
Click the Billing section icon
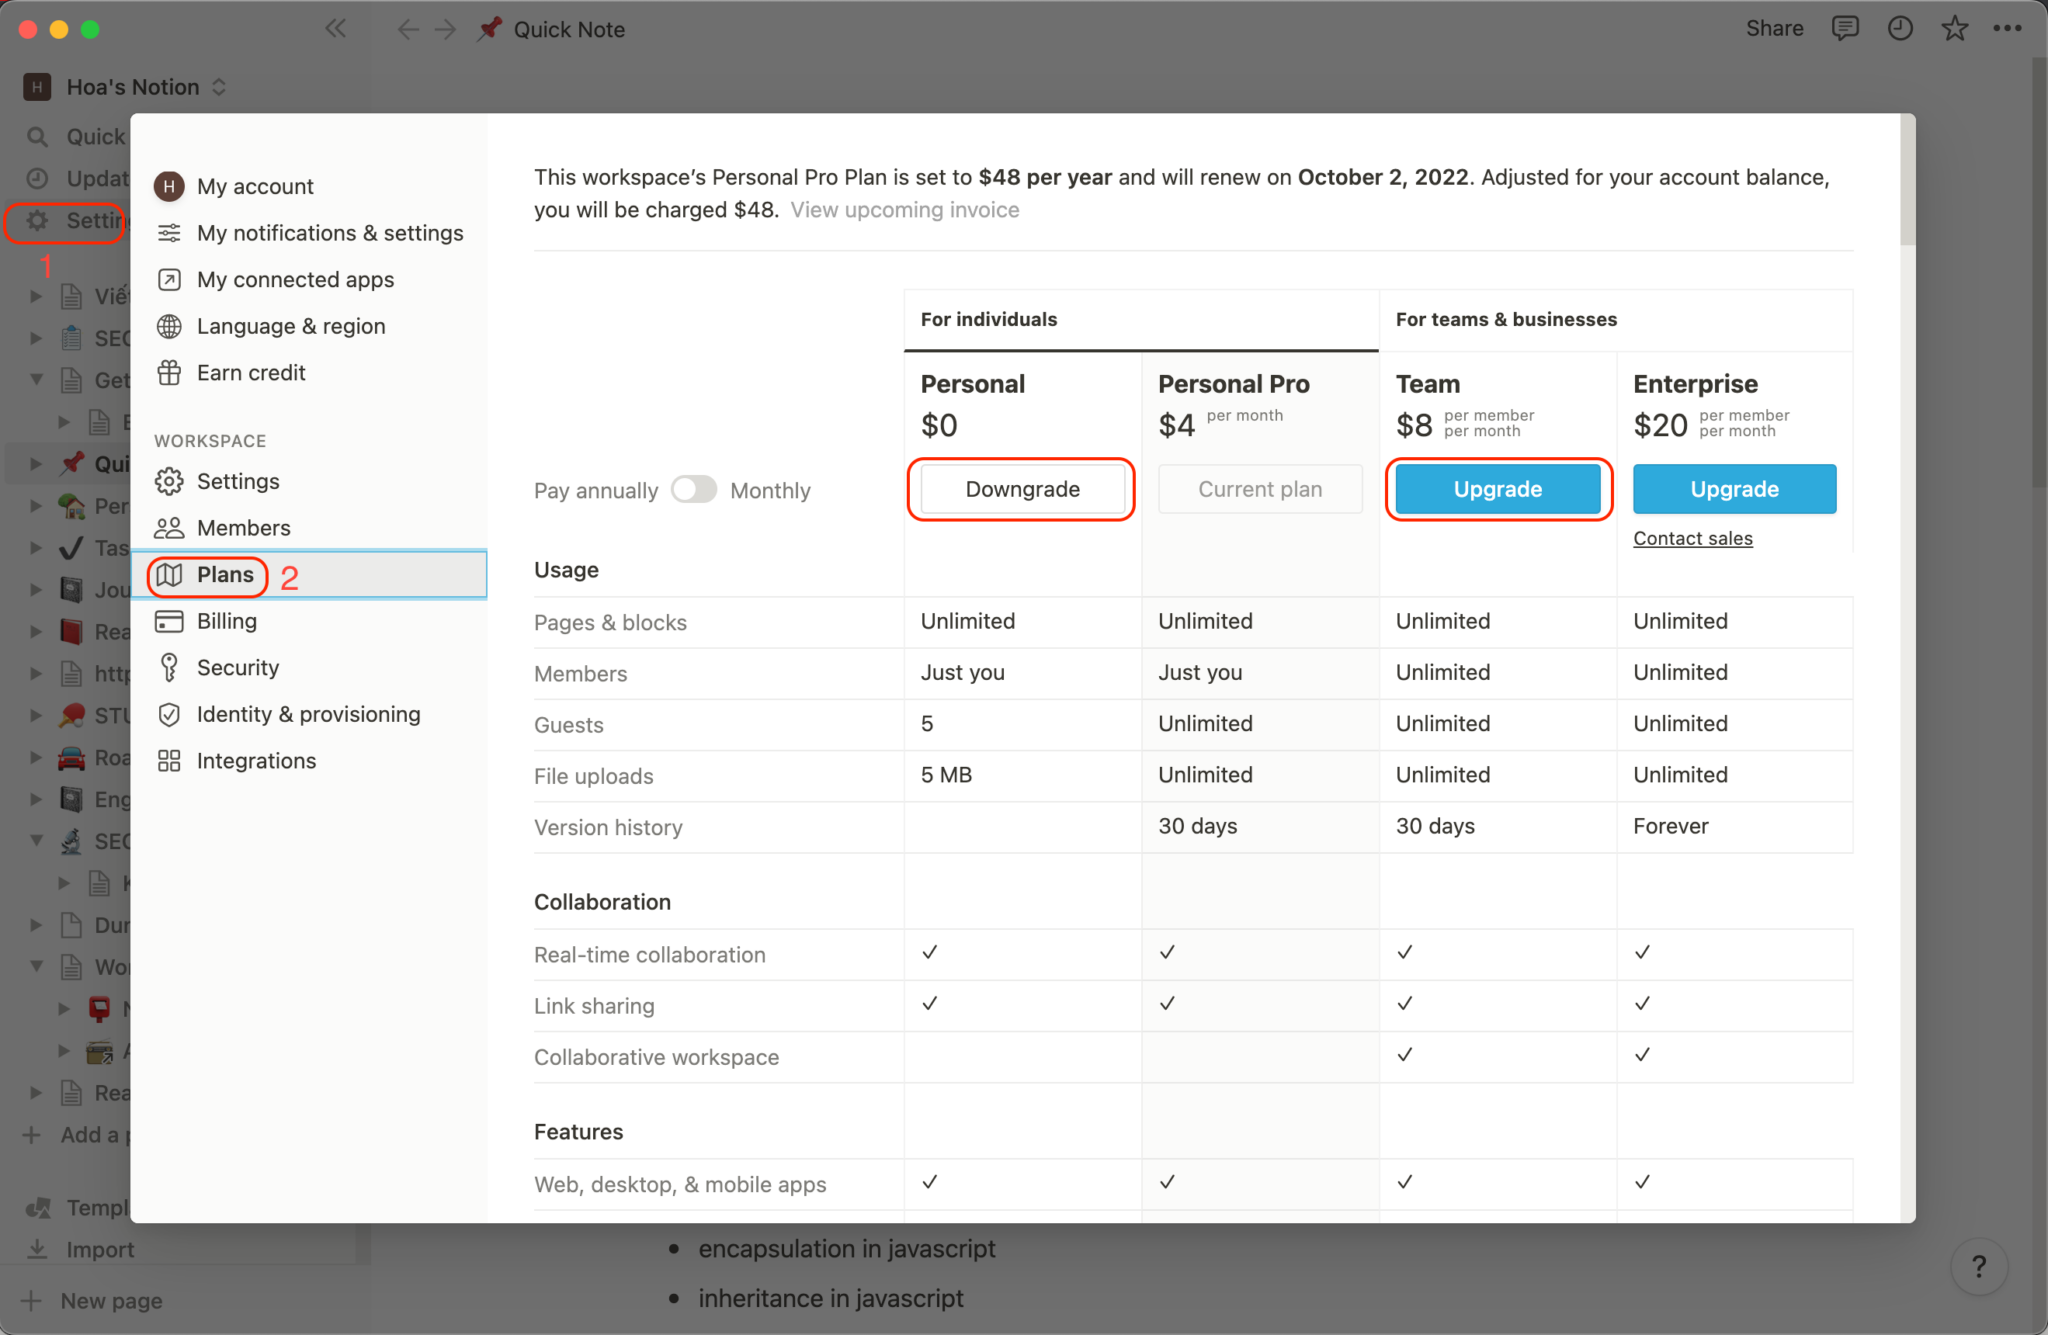pos(169,620)
